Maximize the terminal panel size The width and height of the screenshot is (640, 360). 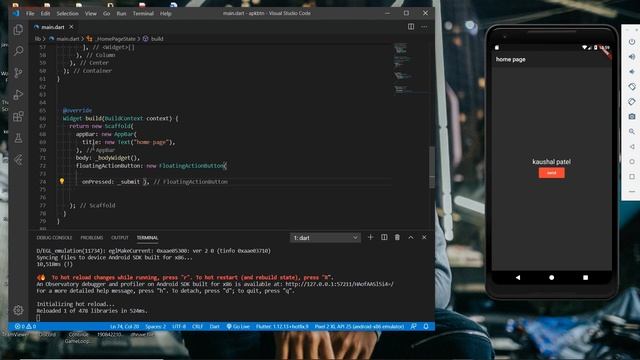coord(411,237)
